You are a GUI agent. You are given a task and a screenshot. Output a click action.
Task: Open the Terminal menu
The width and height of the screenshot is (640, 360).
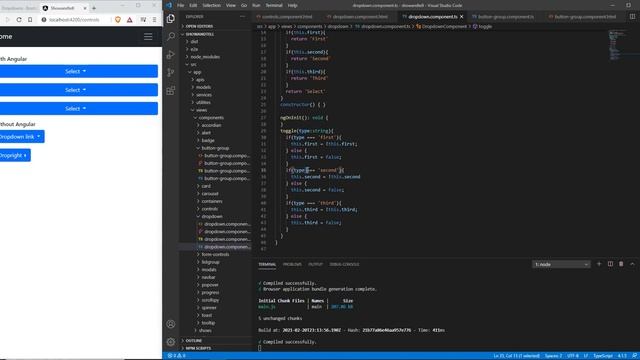point(274,5)
